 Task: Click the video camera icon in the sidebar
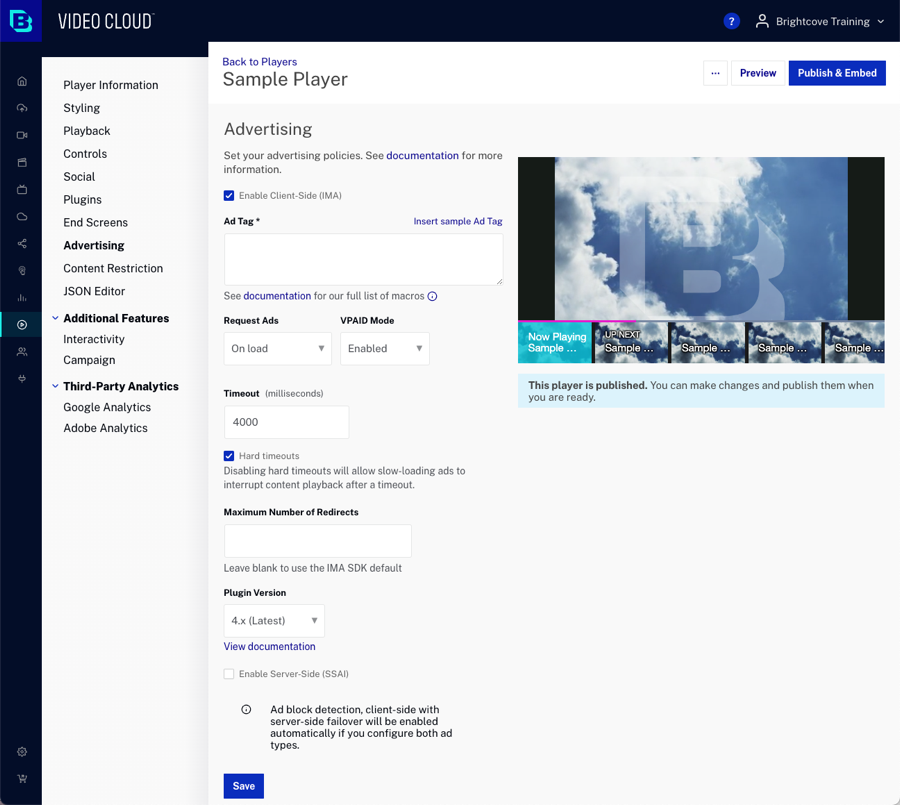point(22,135)
